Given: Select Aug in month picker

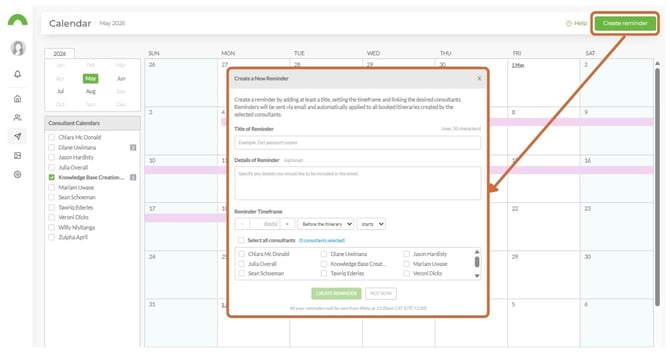Looking at the screenshot, I should click(91, 91).
